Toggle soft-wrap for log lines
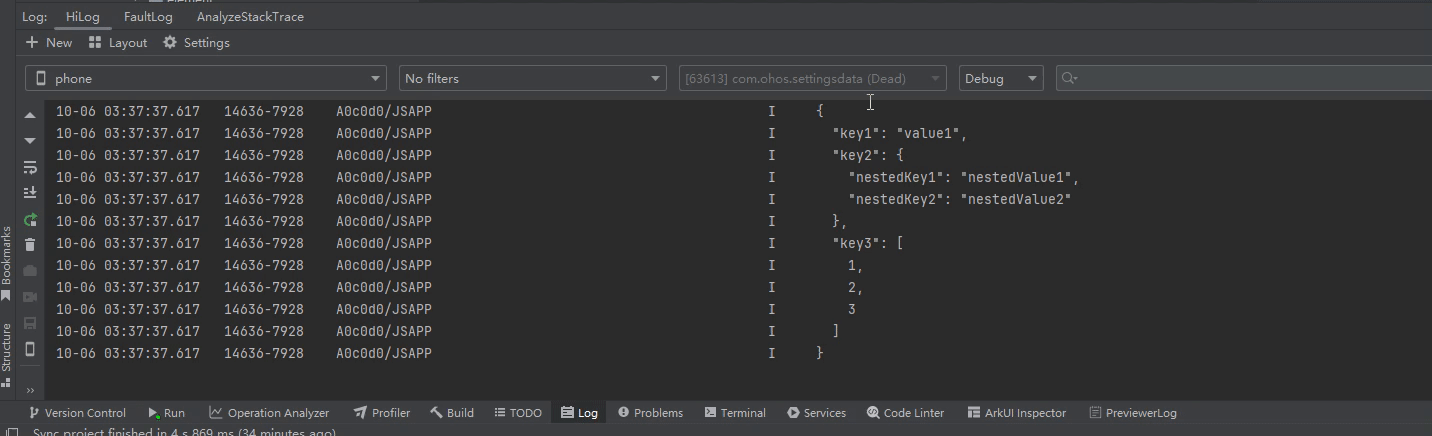This screenshot has width=1432, height=436. coord(30,167)
